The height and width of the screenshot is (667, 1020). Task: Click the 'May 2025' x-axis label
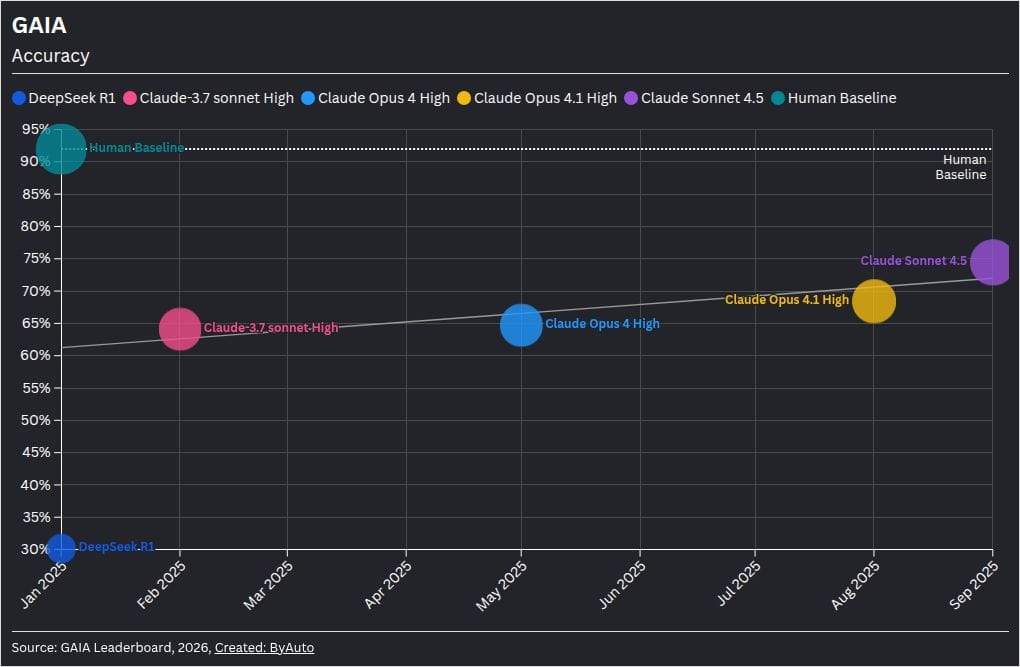502,586
